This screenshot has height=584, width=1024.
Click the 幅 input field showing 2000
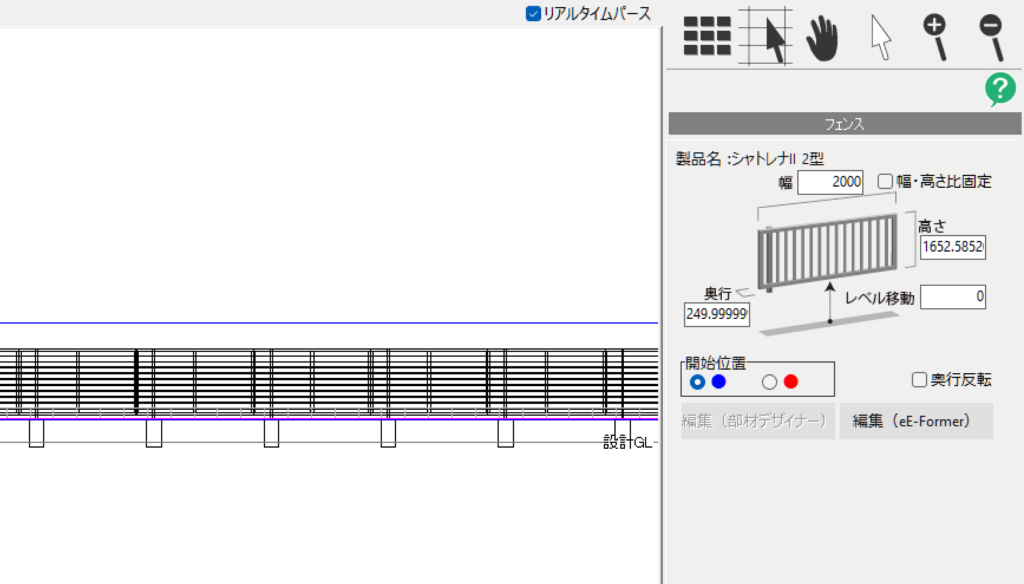pos(831,182)
